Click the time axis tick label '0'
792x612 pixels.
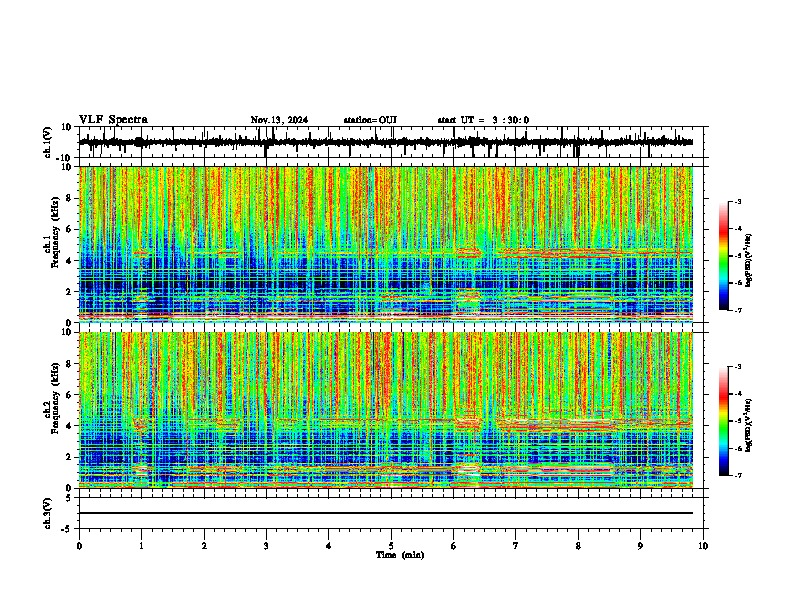(79, 546)
